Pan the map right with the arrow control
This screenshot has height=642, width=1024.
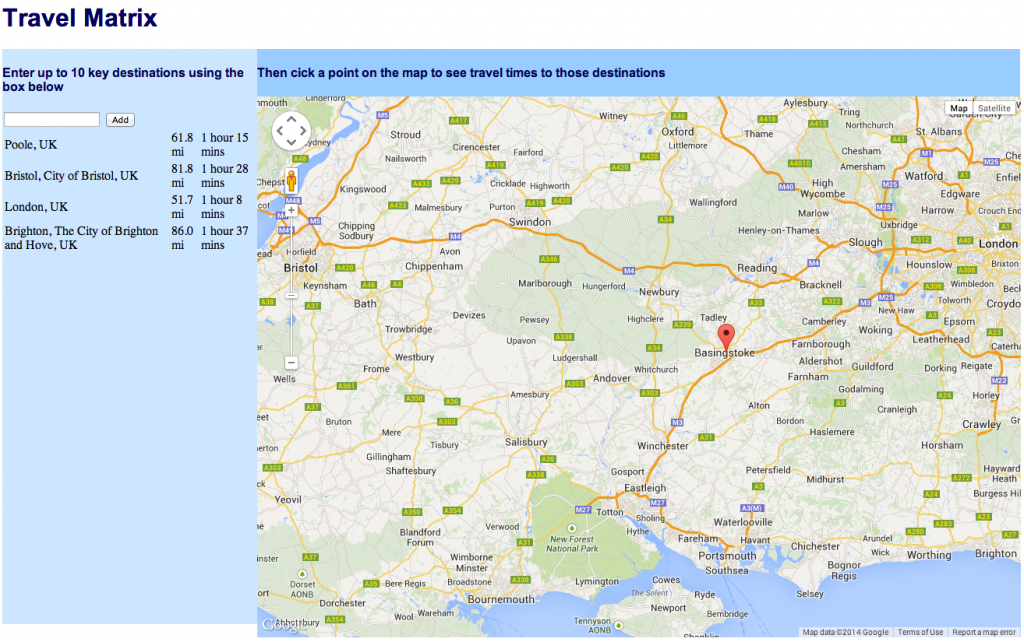[x=303, y=131]
